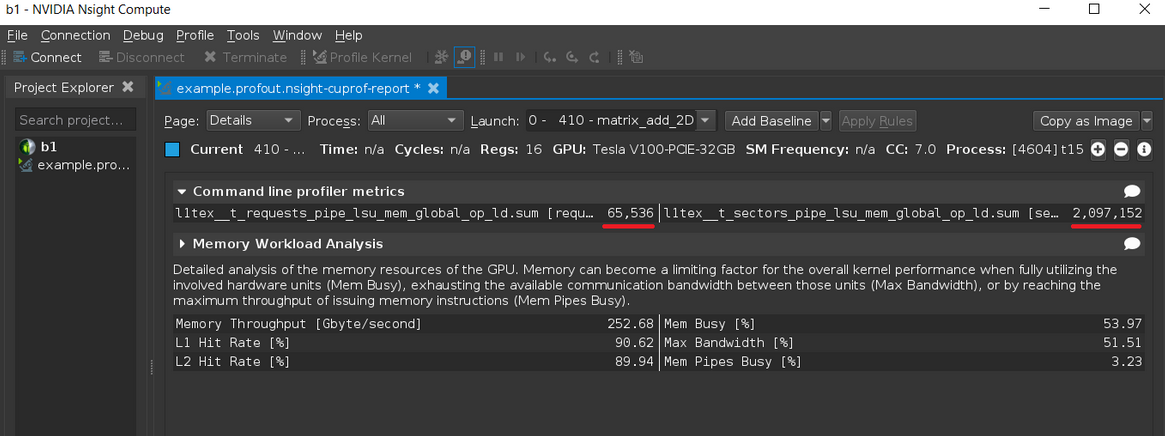Open the Help menu
1165x436 pixels.
[348, 35]
